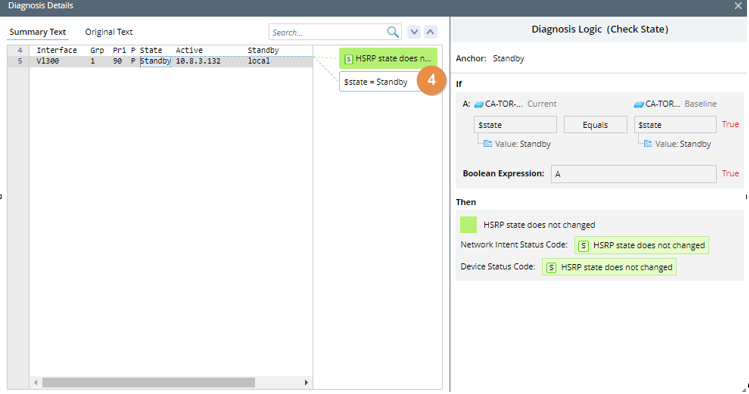The width and height of the screenshot is (749, 394).
Task: Click the horizontal scrollbar left arrow
Action: (36, 383)
